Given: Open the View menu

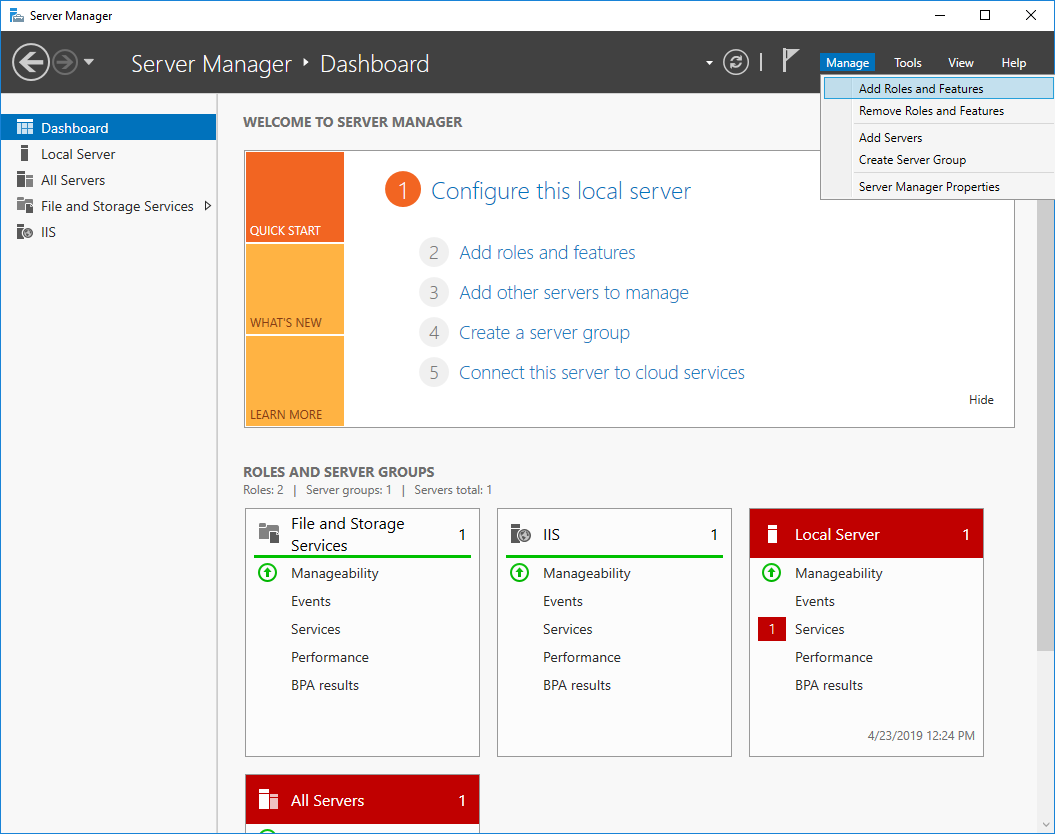Looking at the screenshot, I should point(961,63).
